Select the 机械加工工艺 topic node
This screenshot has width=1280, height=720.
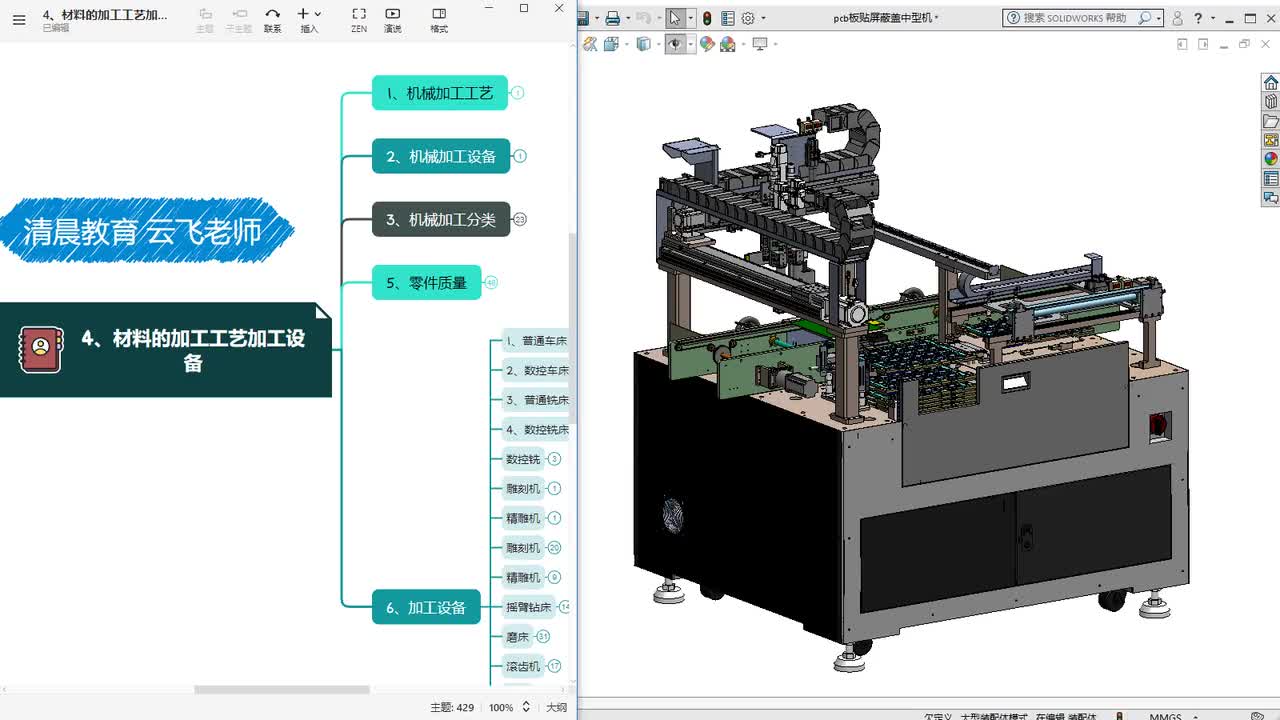(440, 93)
